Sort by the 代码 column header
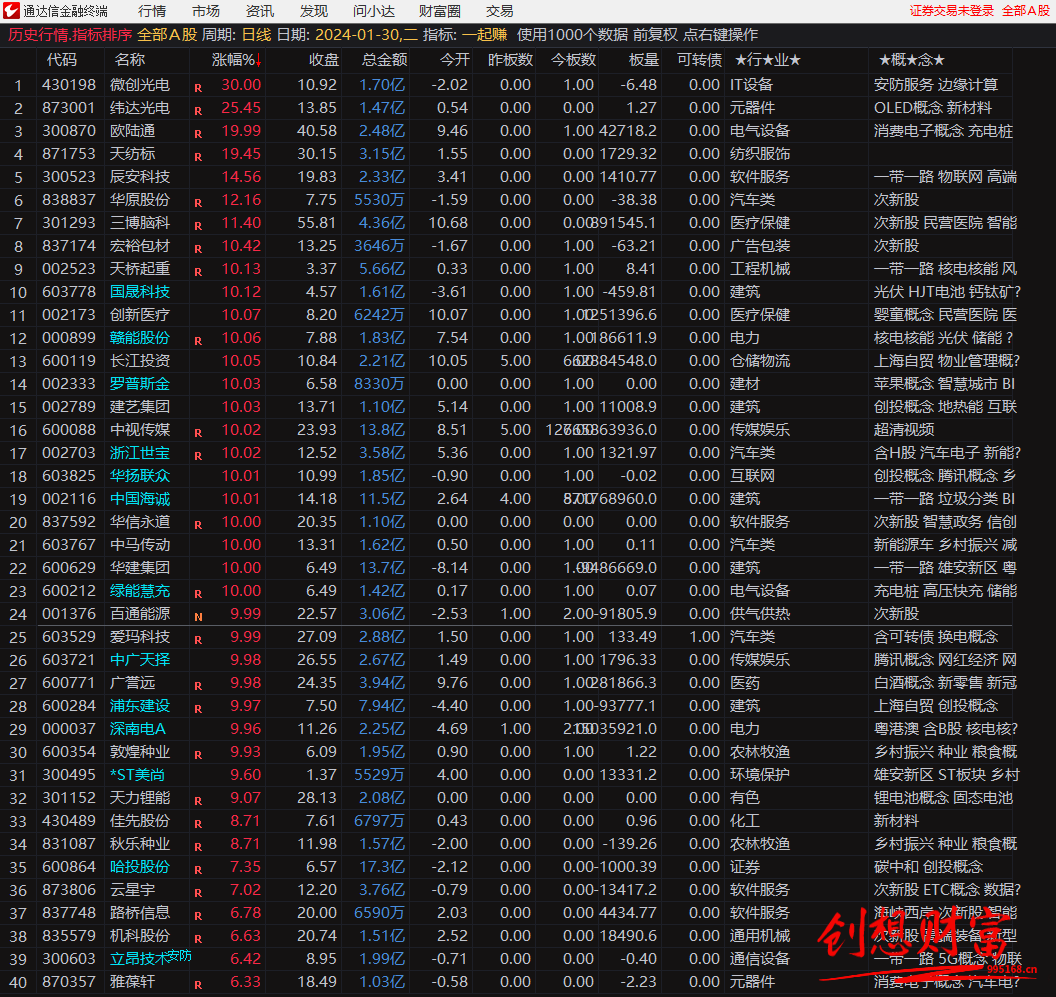The image size is (1056, 997). (62, 60)
